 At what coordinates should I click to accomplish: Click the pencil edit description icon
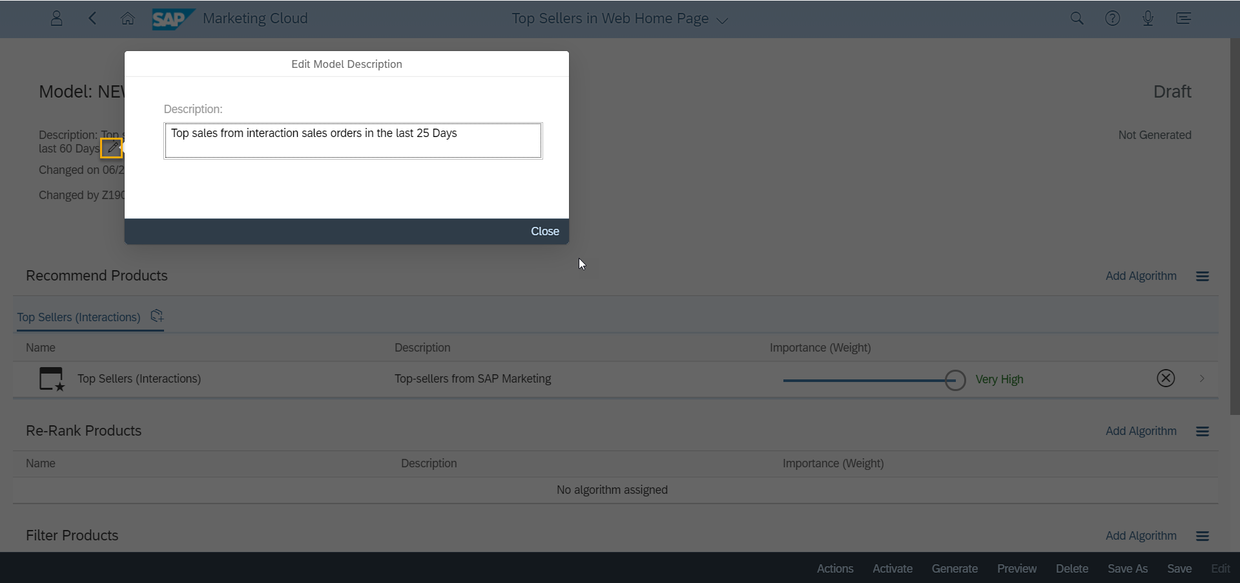111,148
